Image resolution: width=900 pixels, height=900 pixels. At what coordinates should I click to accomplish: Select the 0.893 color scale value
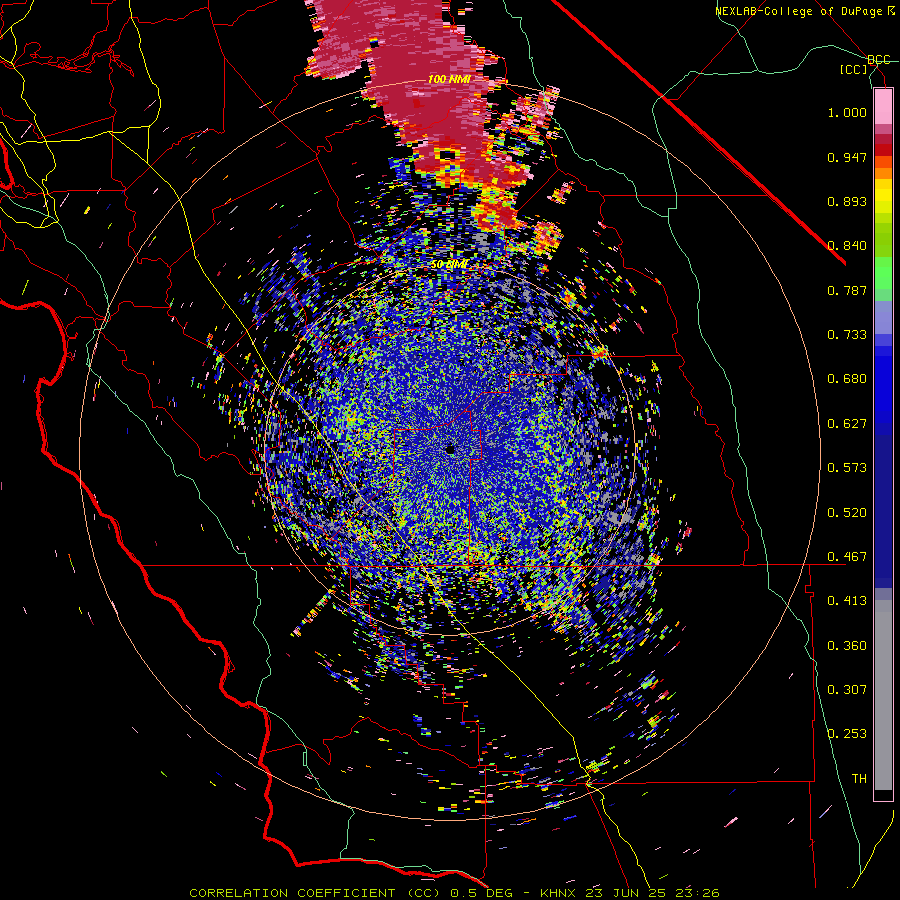click(x=847, y=201)
